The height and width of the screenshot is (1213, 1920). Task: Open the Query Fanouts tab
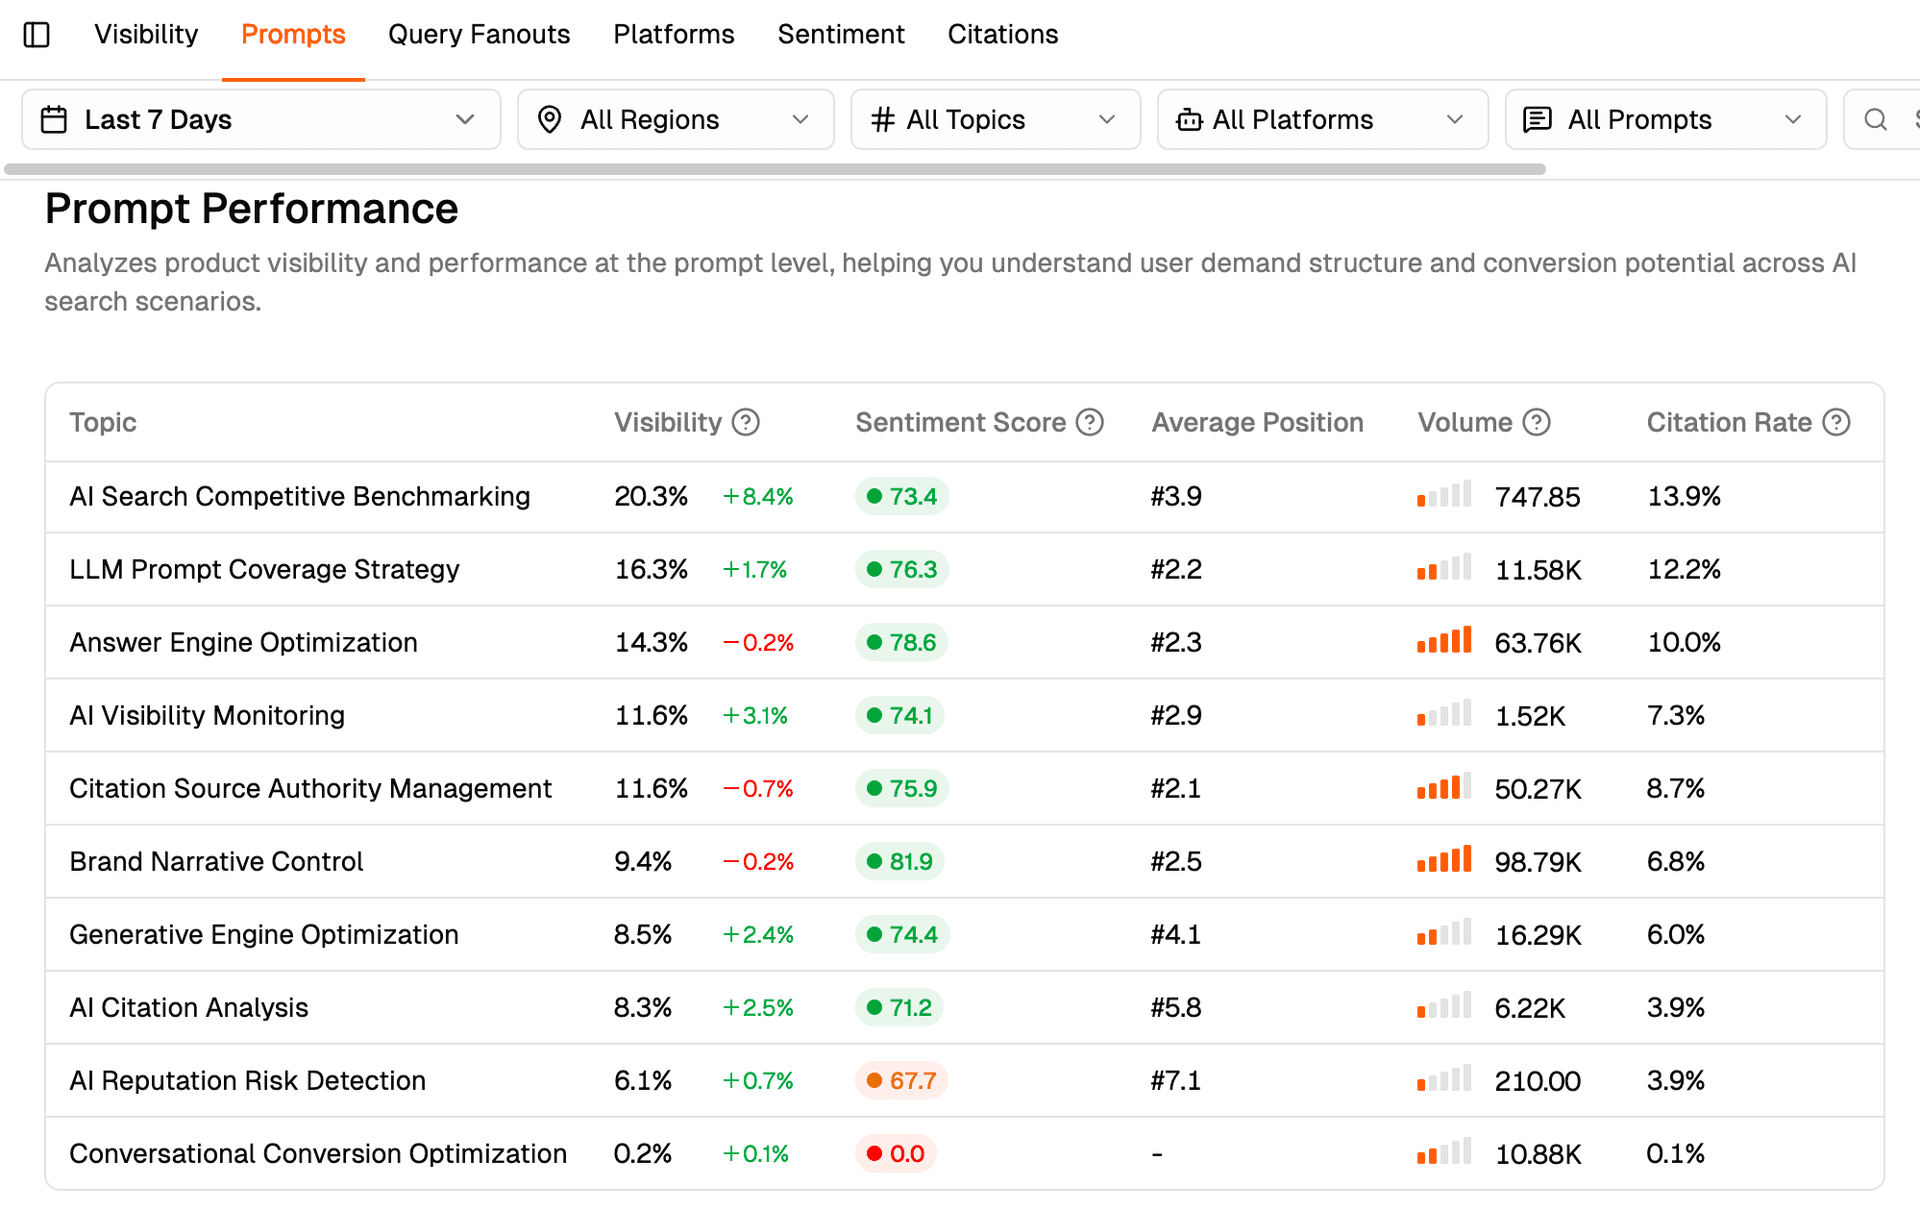[479, 35]
